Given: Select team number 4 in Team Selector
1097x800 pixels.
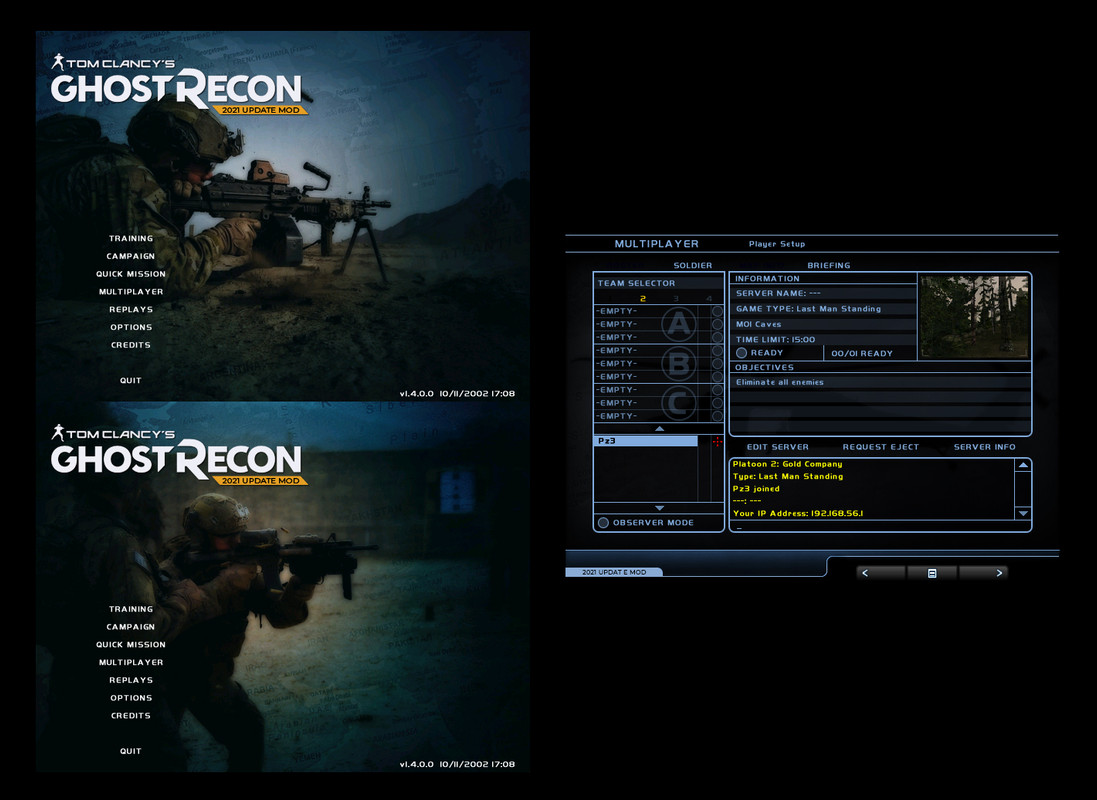Looking at the screenshot, I should coord(709,299).
